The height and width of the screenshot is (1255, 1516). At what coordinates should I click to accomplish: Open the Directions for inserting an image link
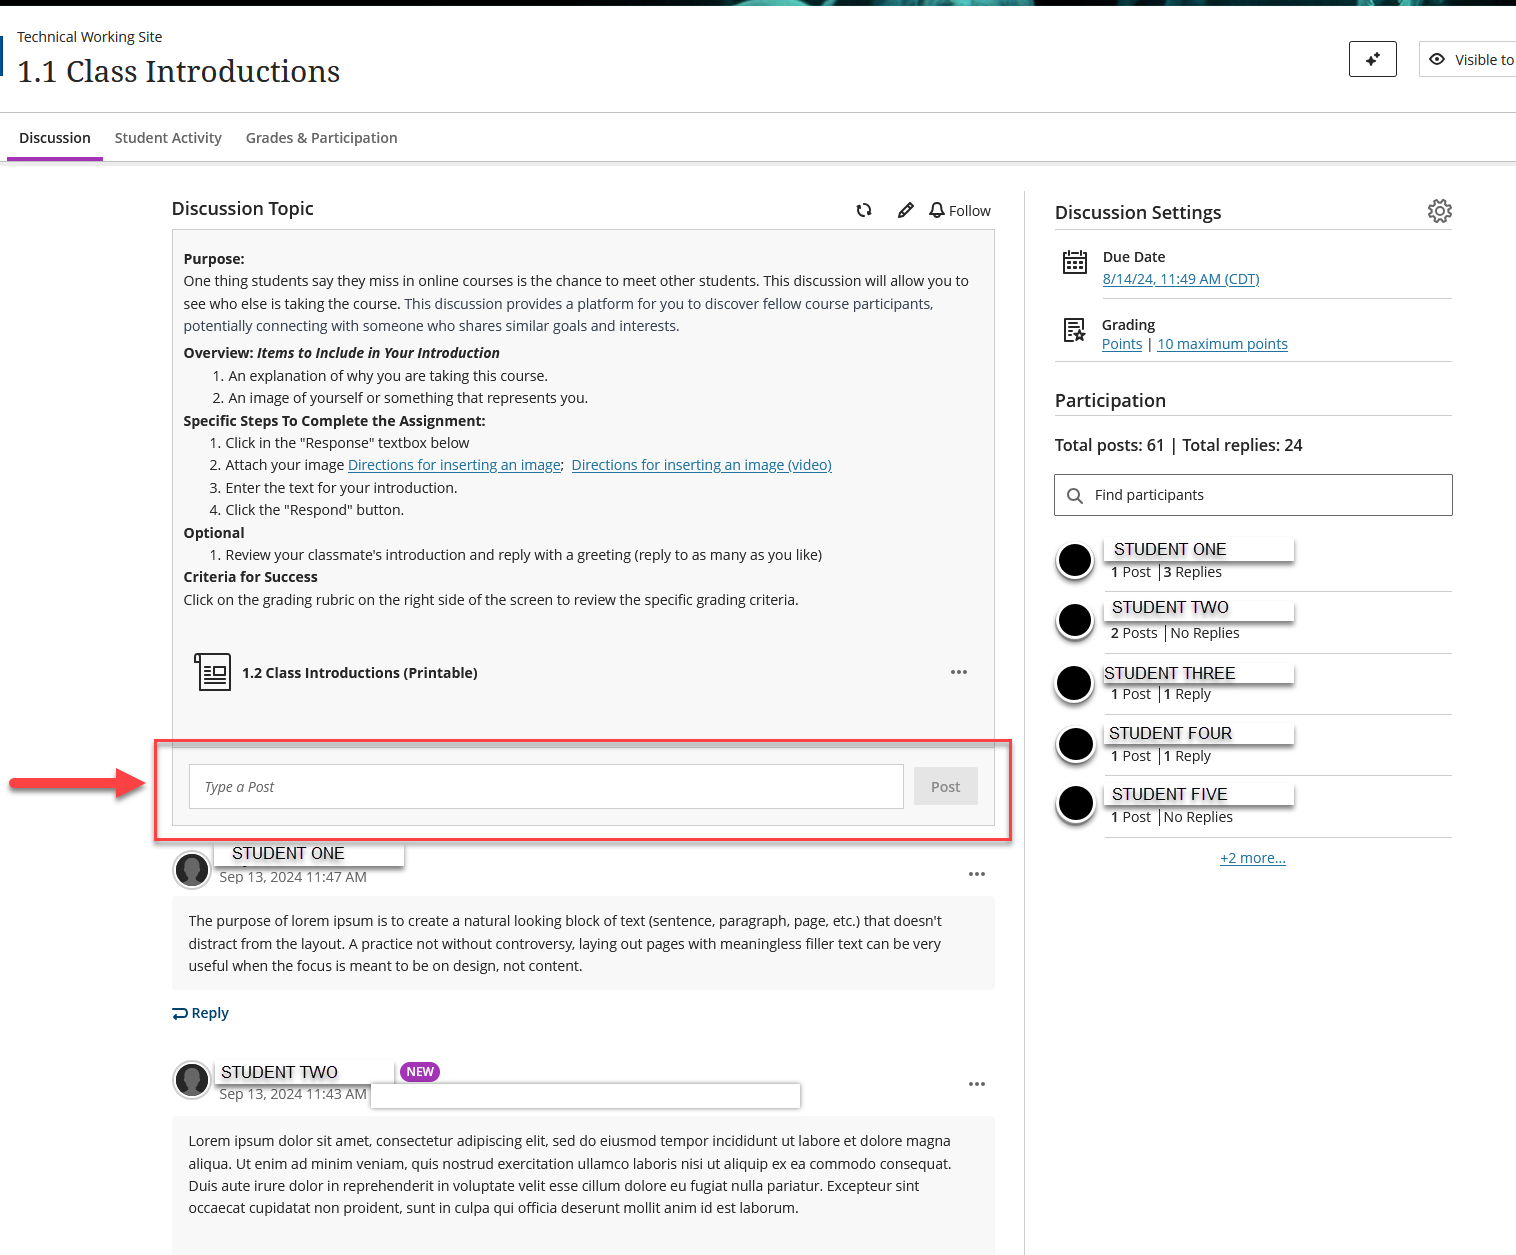tap(454, 464)
